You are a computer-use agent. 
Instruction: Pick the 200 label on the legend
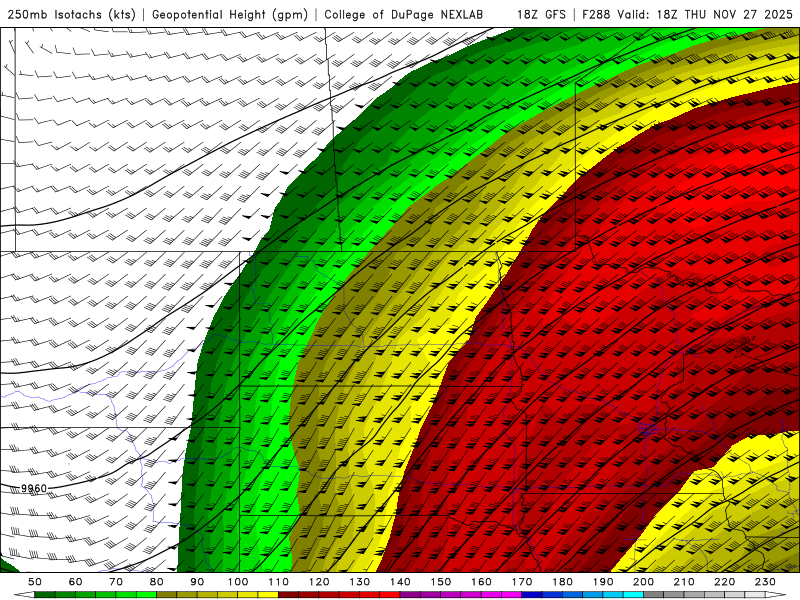(643, 582)
